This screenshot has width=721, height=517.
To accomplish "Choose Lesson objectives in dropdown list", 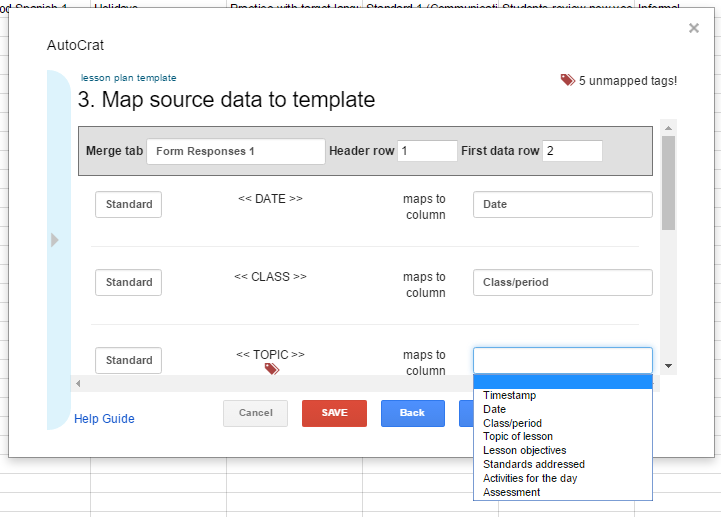I will [563, 450].
